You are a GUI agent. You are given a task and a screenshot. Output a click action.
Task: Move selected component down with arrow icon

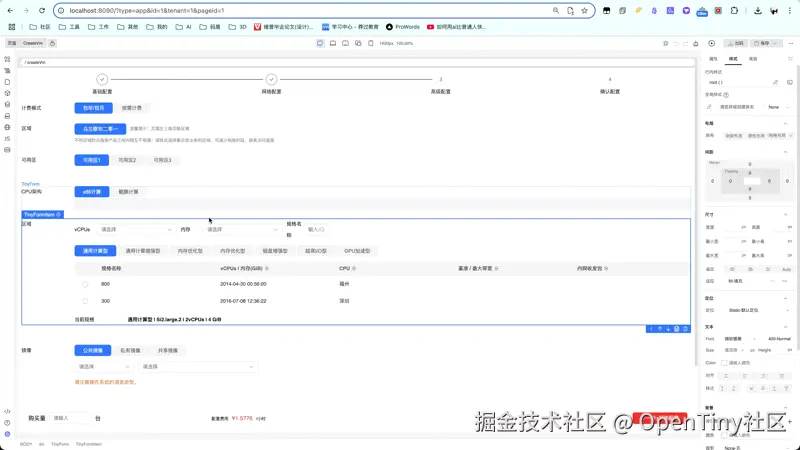pyautogui.click(x=668, y=329)
